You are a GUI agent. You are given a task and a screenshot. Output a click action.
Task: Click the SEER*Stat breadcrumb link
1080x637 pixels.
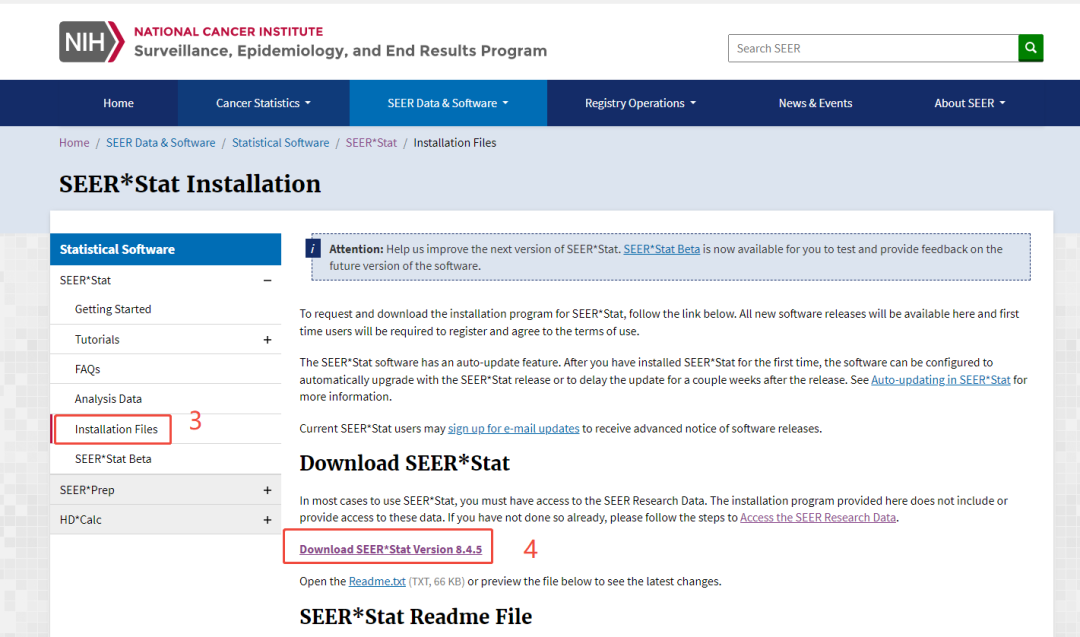tap(371, 143)
